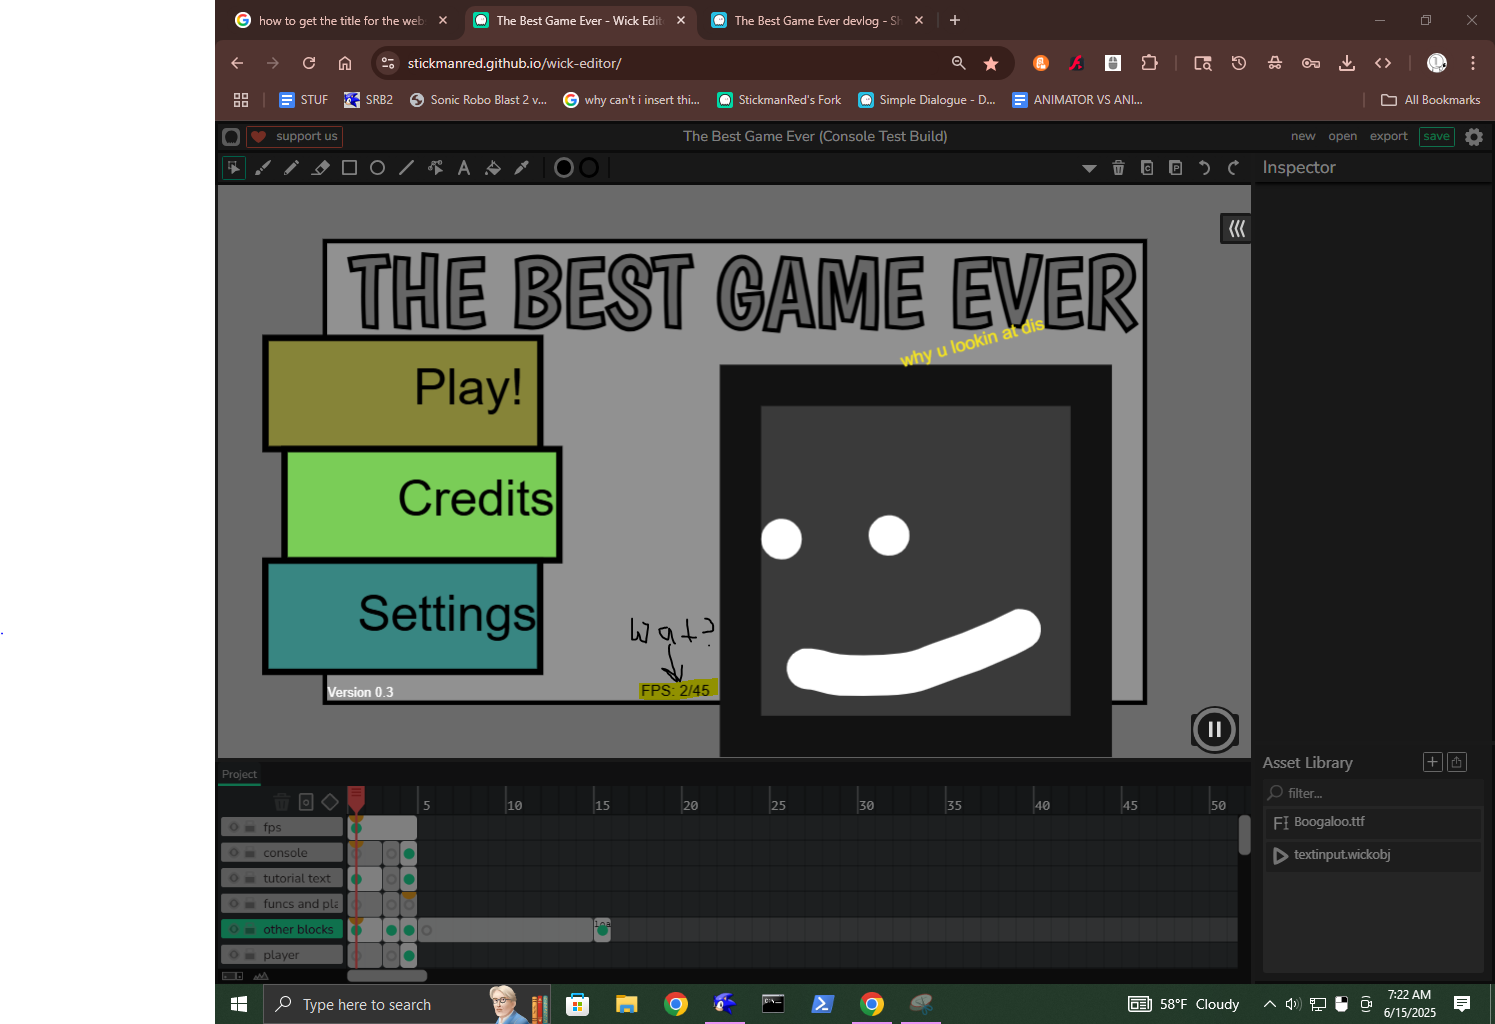The width and height of the screenshot is (1495, 1024).
Task: Select the Brush tool
Action: 263,168
